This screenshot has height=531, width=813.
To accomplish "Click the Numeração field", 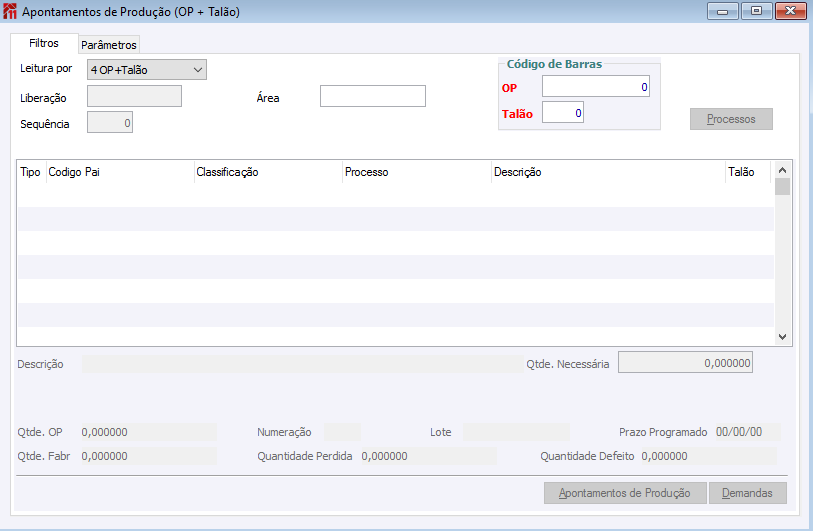I will tap(342, 432).
